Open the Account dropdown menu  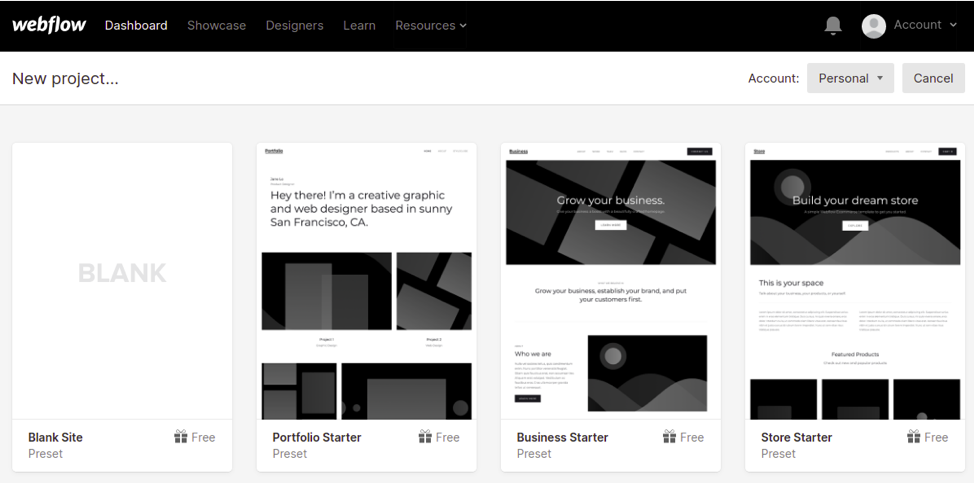pos(926,25)
